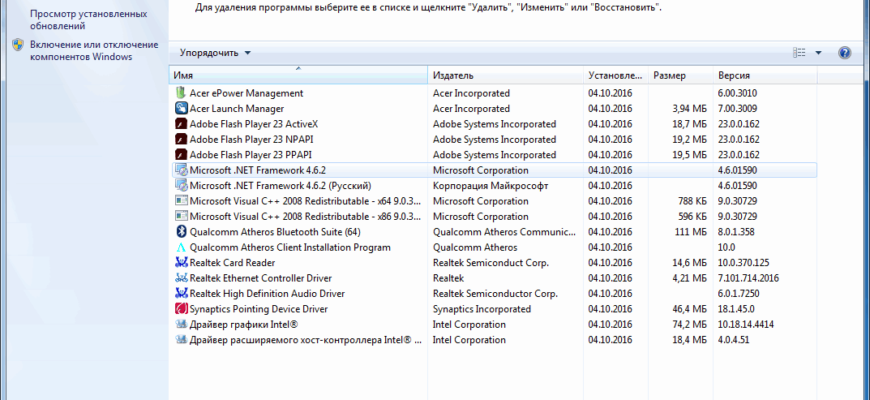870x400 pixels.
Task: Select Synaptics Pointing Device Driver entry
Action: [x=494, y=309]
